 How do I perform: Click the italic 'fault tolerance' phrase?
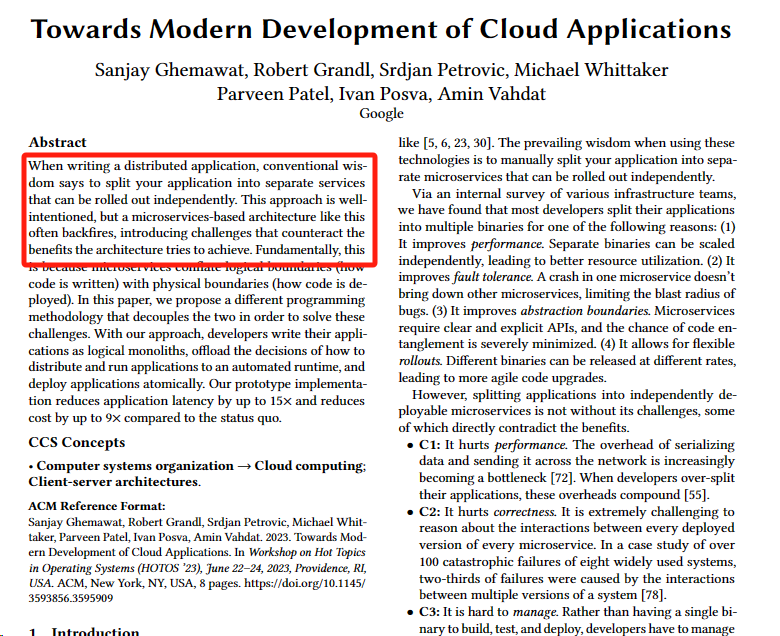[x=492, y=277]
